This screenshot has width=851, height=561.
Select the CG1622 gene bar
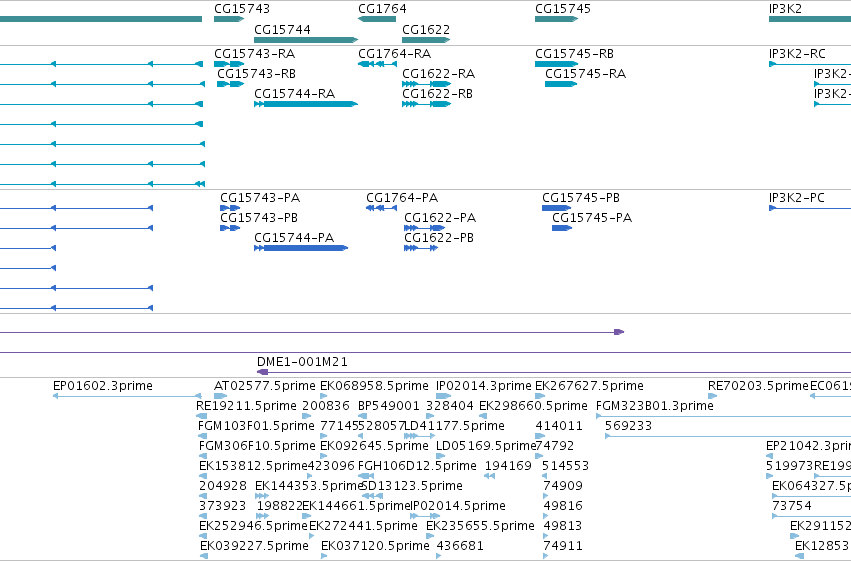426,40
